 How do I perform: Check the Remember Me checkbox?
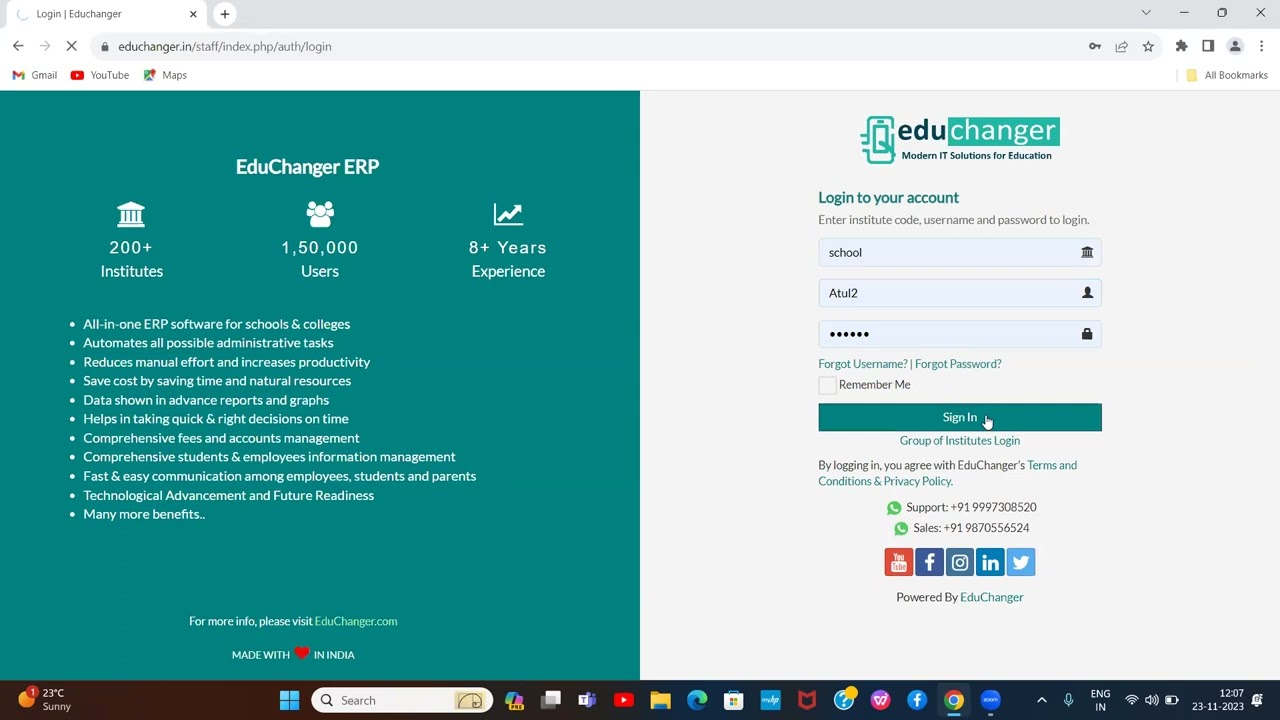click(827, 385)
